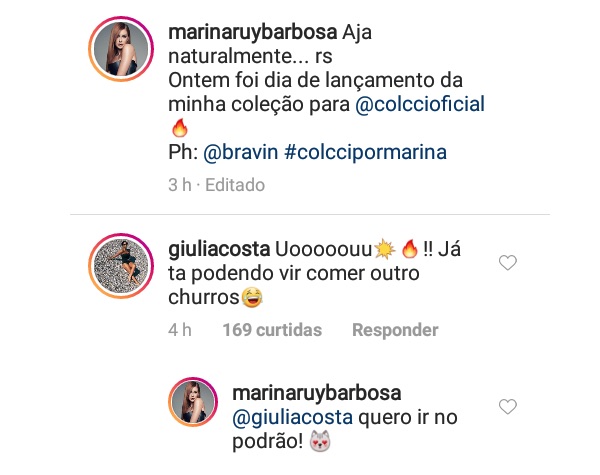Like giuliacosta's comment with heart icon
600x475 pixels.
pos(508,263)
